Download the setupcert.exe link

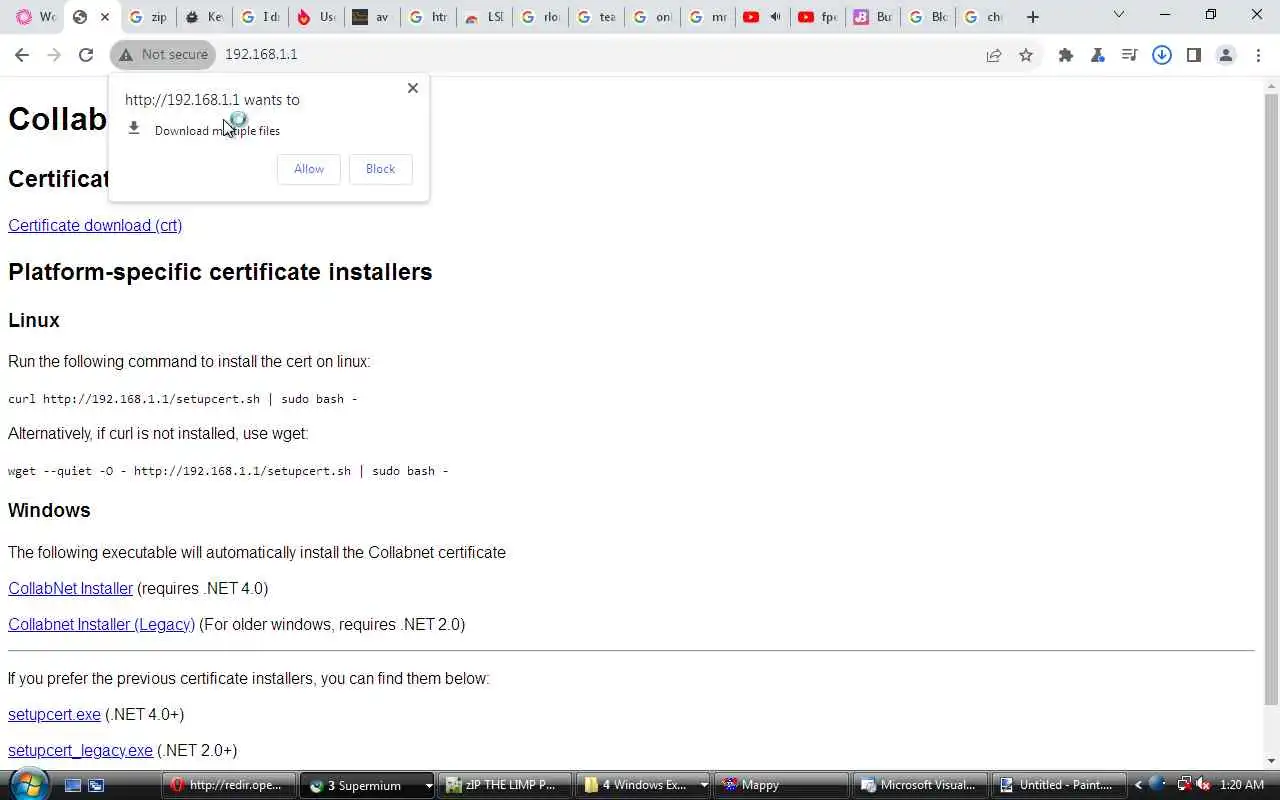tap(54, 714)
